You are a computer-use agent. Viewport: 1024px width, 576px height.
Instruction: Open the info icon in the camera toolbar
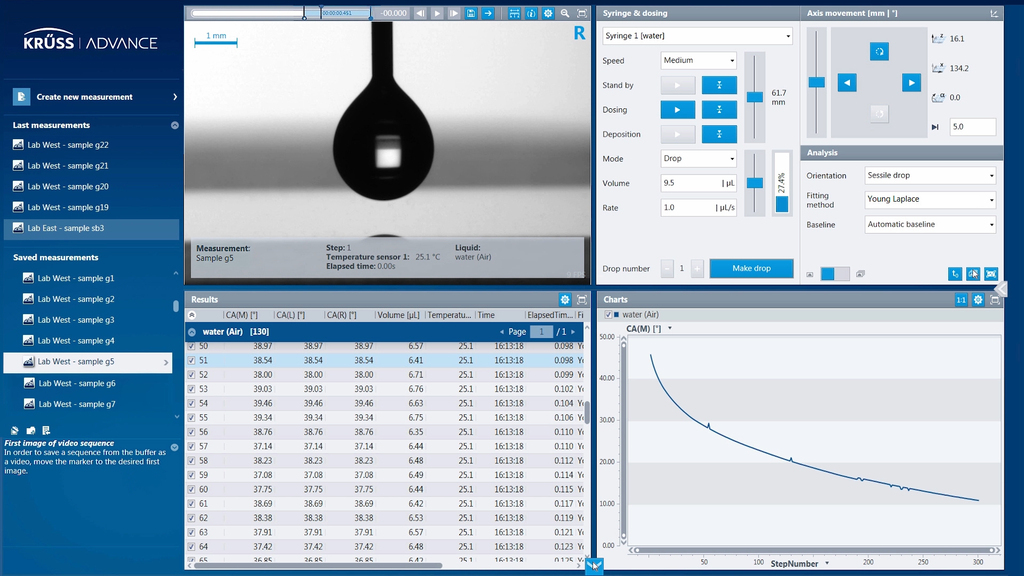[x=530, y=12]
